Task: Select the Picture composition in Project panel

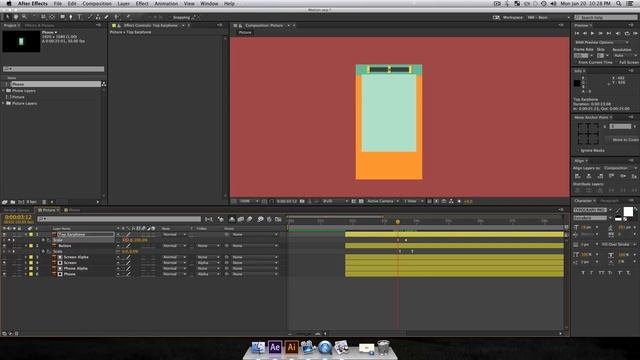Action: click(x=18, y=97)
